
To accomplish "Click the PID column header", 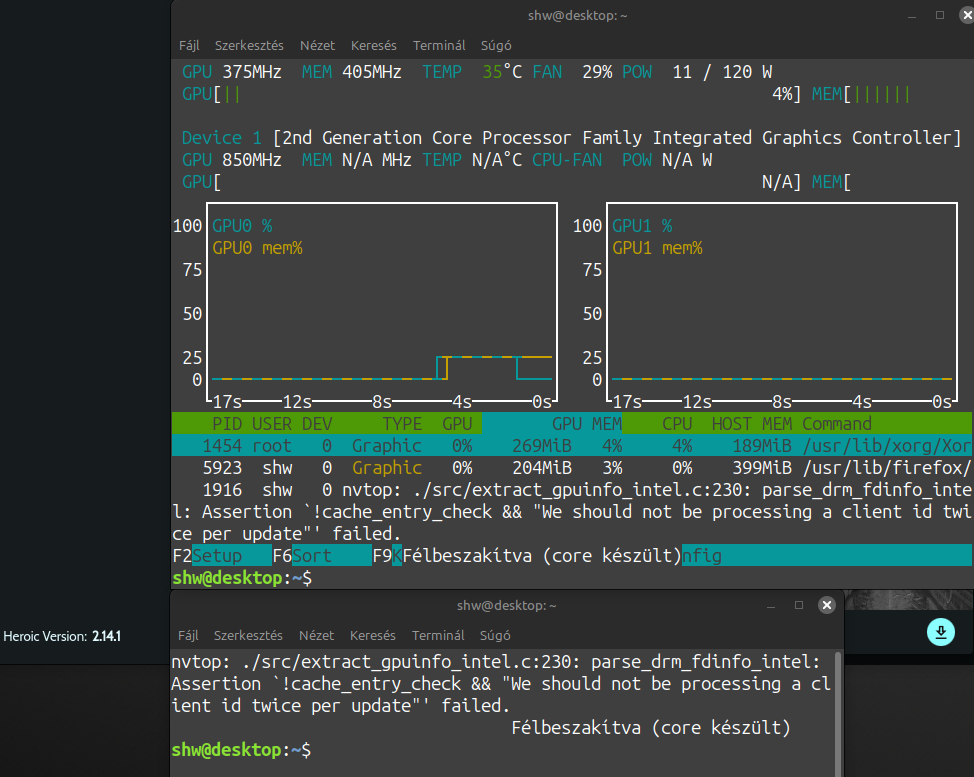I will click(227, 424).
